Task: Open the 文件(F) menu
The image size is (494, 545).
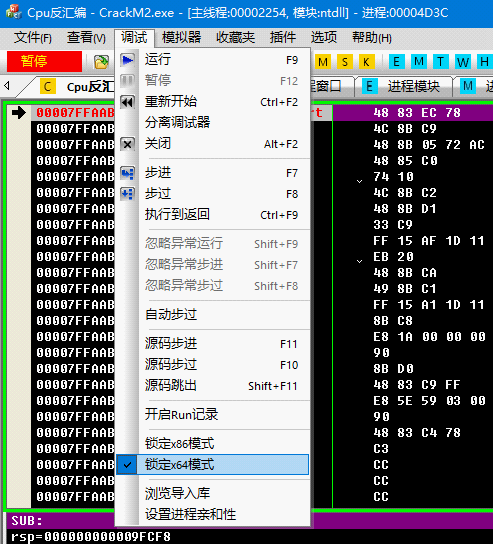Action: click(33, 38)
